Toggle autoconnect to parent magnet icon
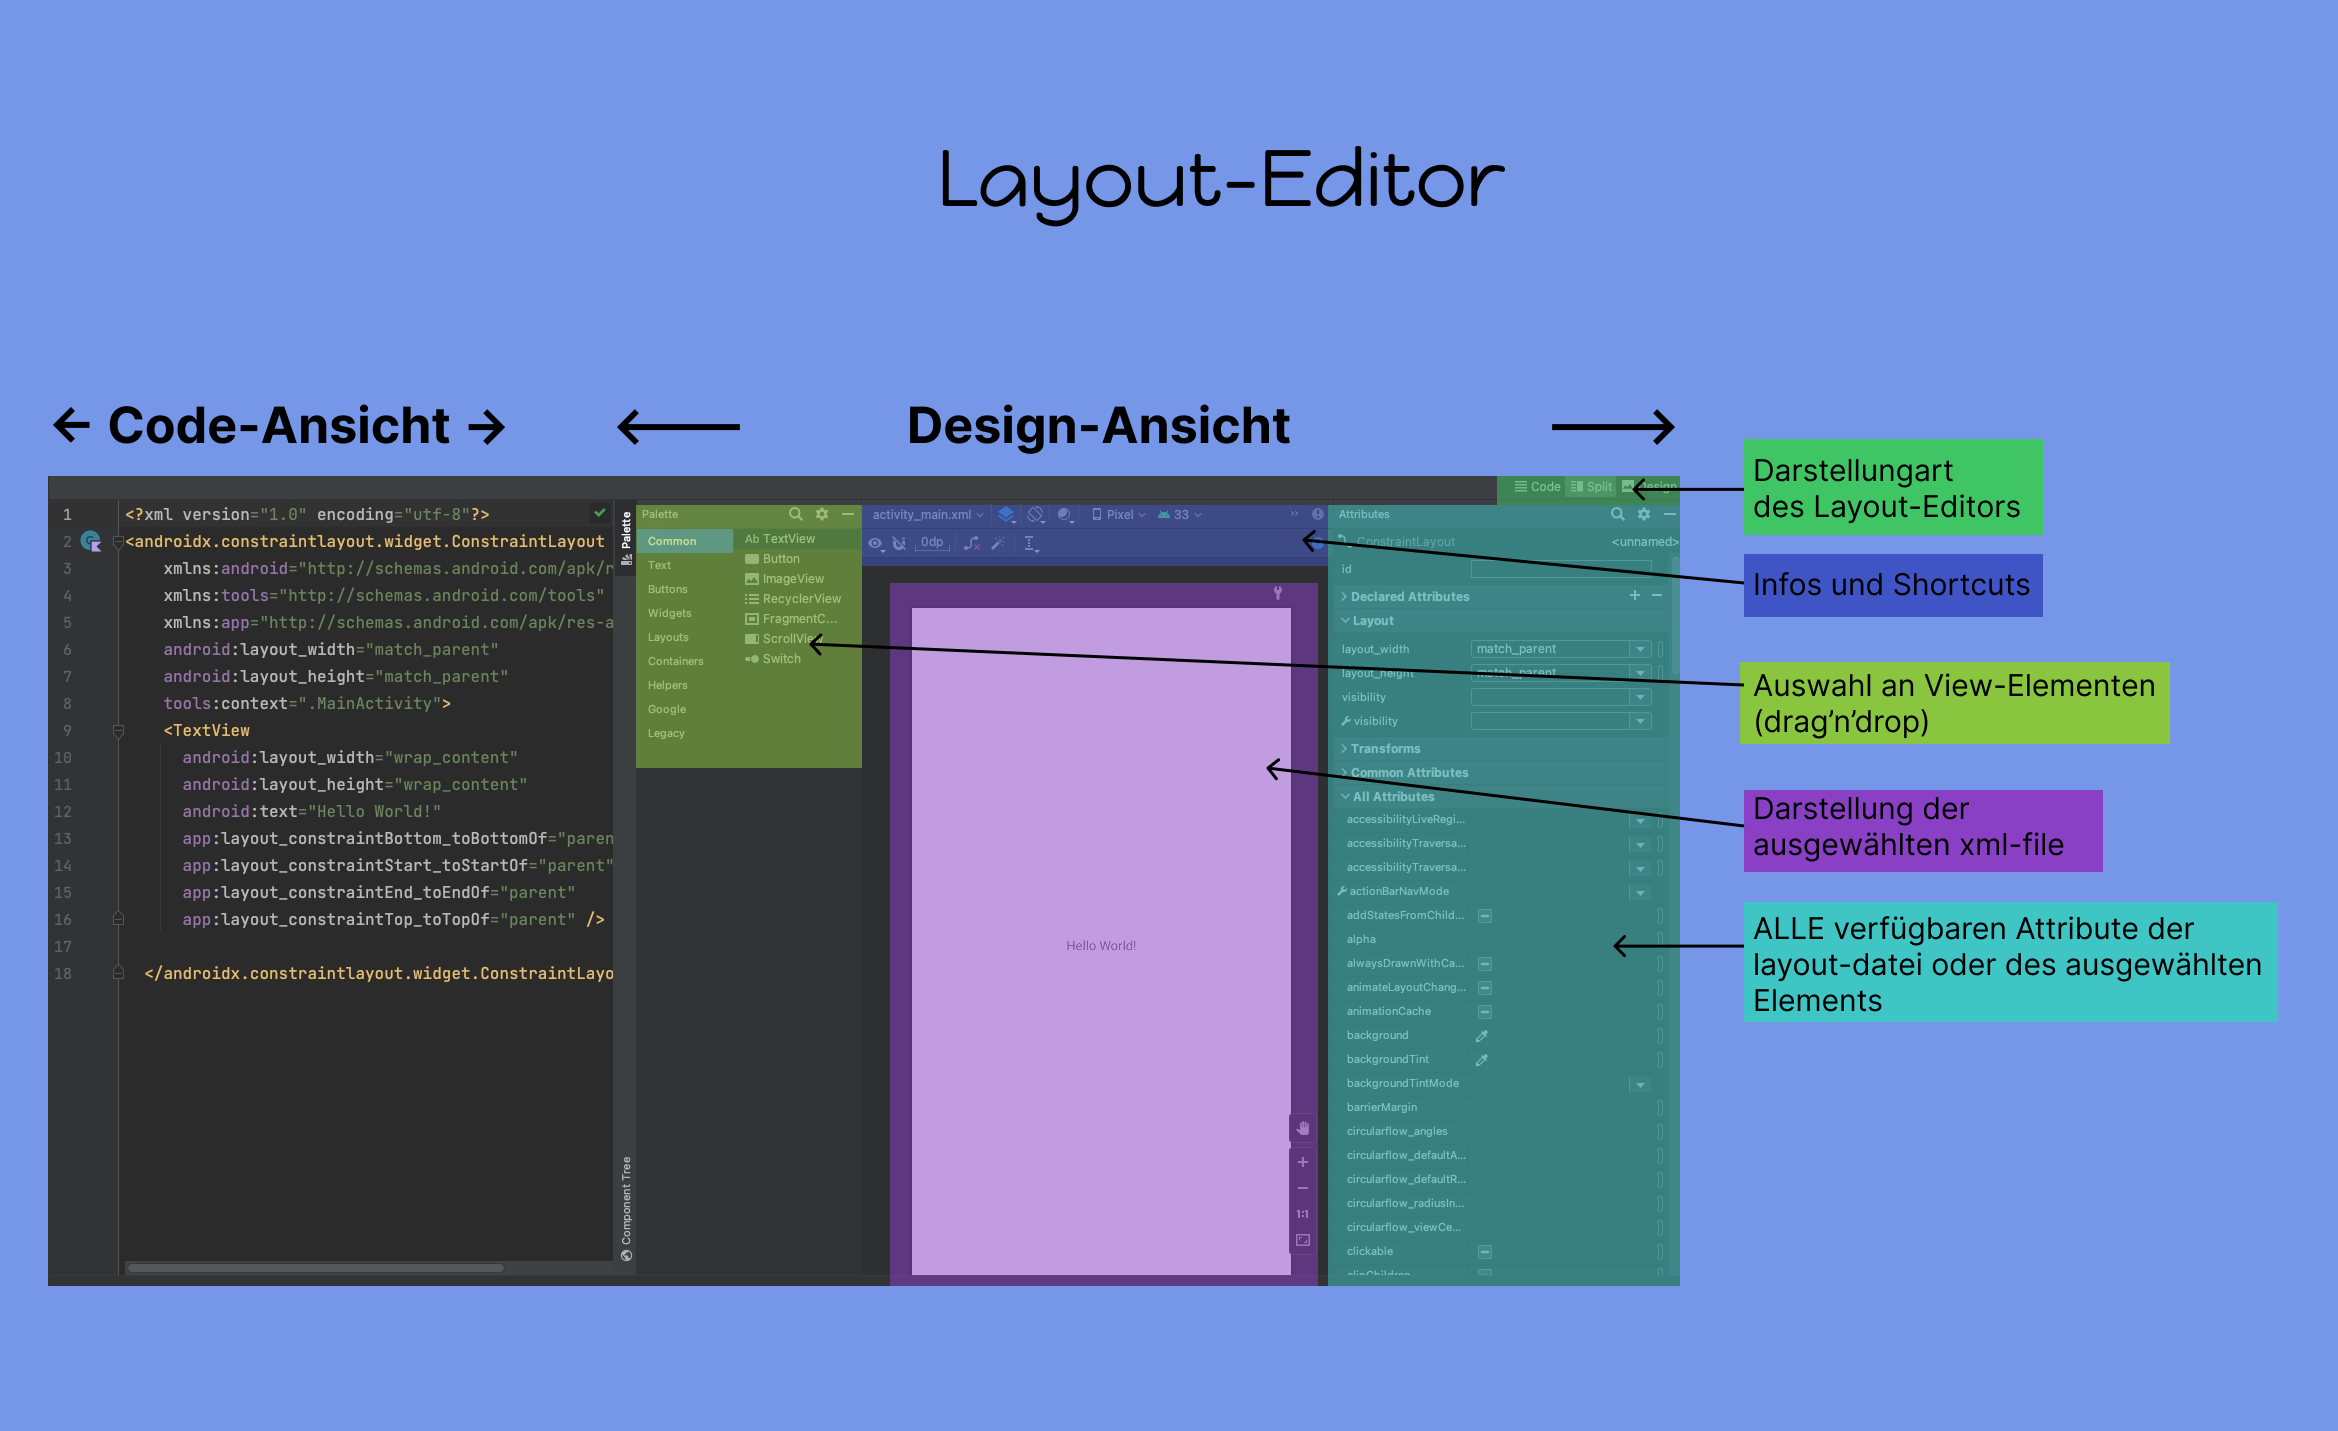Viewport: 2338px width, 1431px height. tap(899, 543)
